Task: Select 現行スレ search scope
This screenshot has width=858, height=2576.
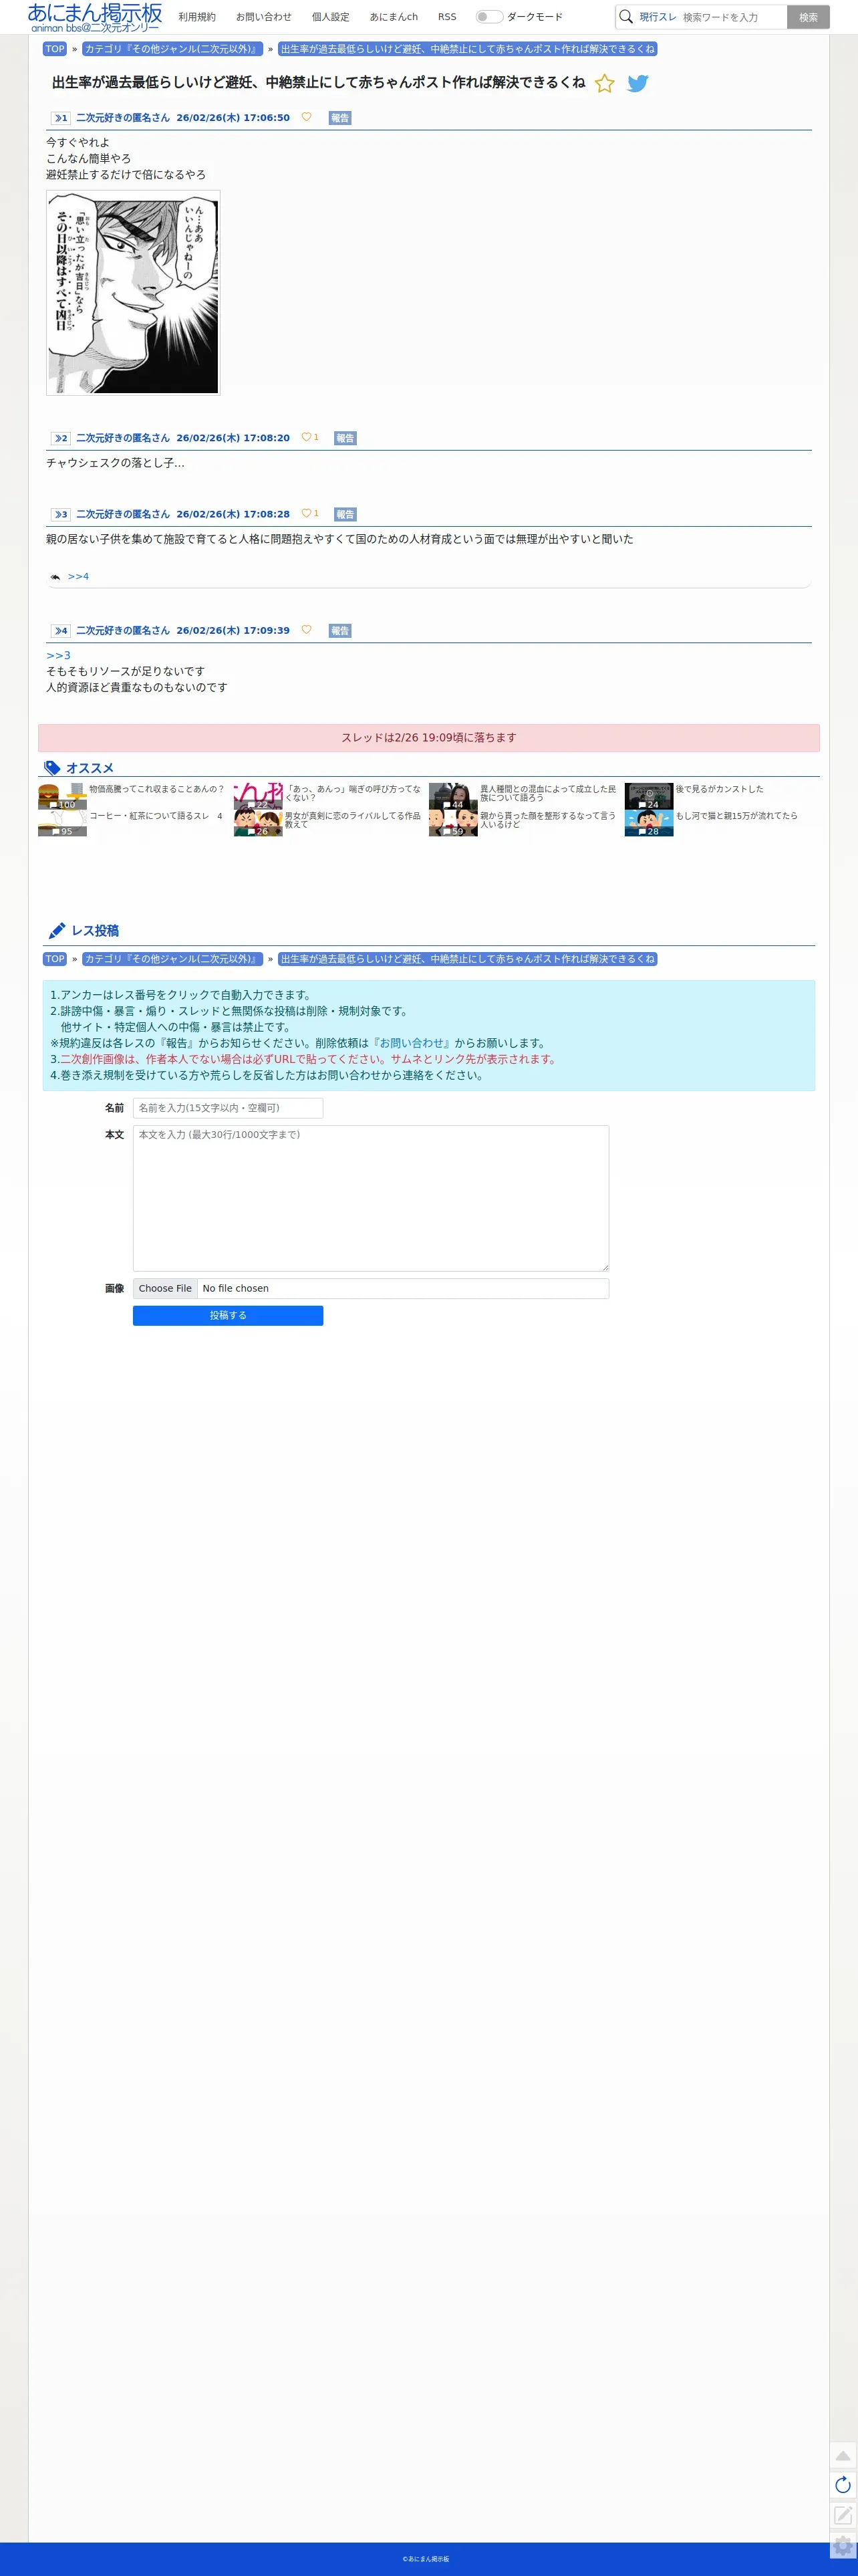Action: click(x=658, y=17)
